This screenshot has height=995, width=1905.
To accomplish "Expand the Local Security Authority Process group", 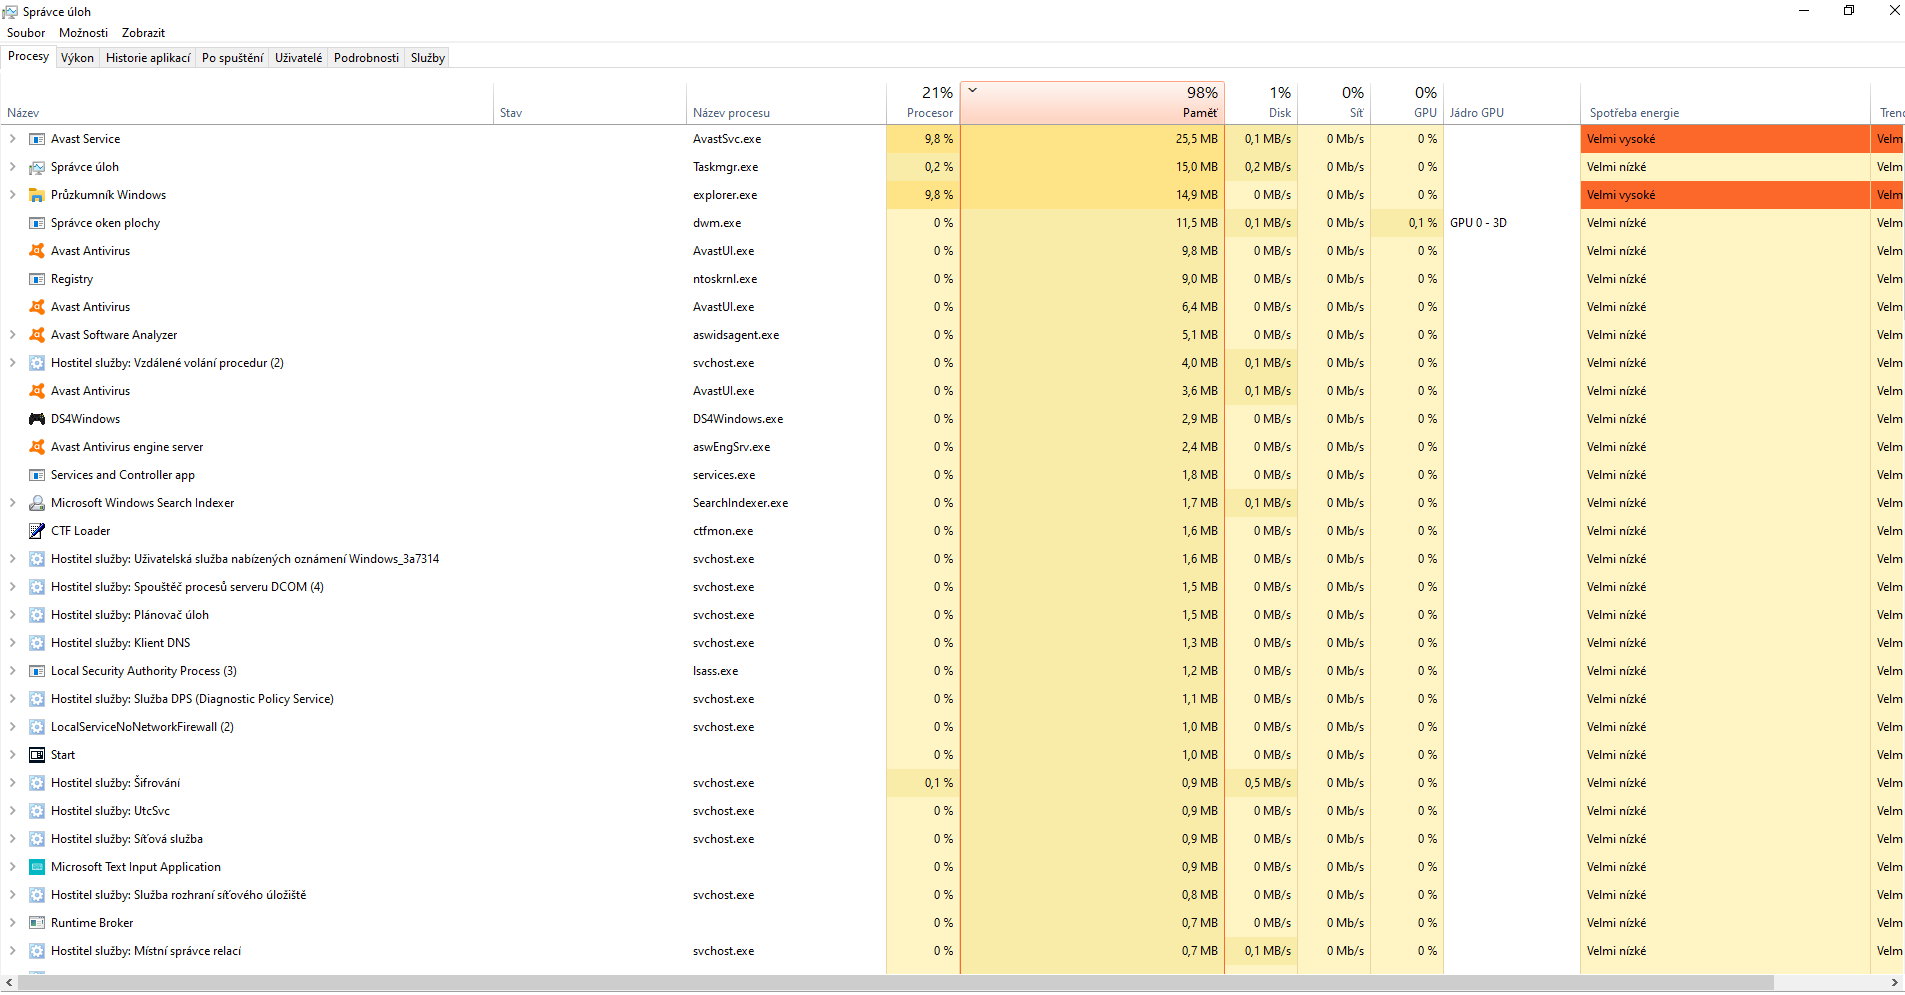I will tap(13, 671).
